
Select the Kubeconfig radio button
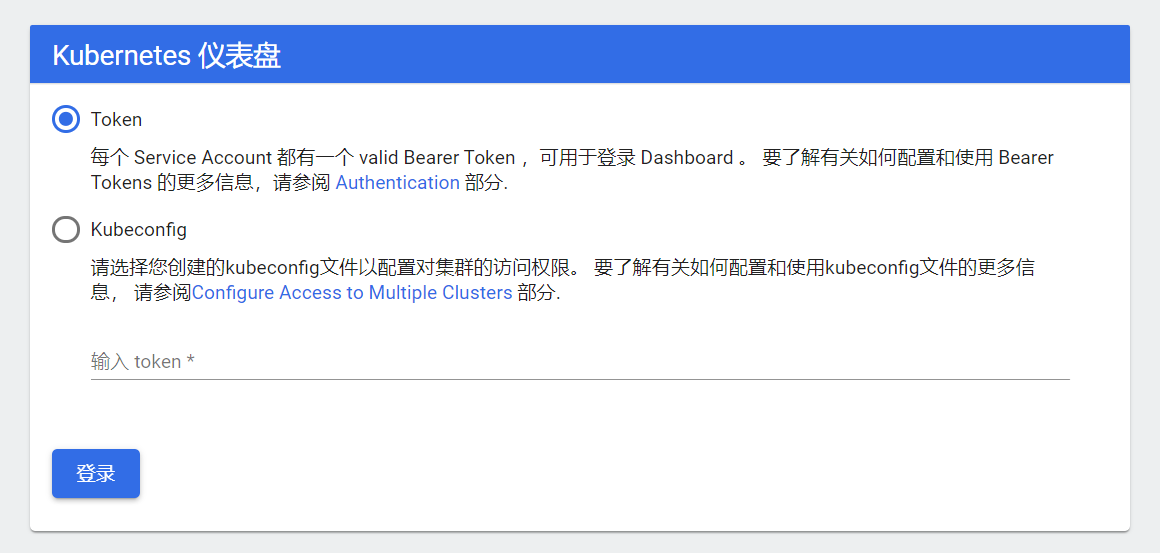pyautogui.click(x=66, y=229)
